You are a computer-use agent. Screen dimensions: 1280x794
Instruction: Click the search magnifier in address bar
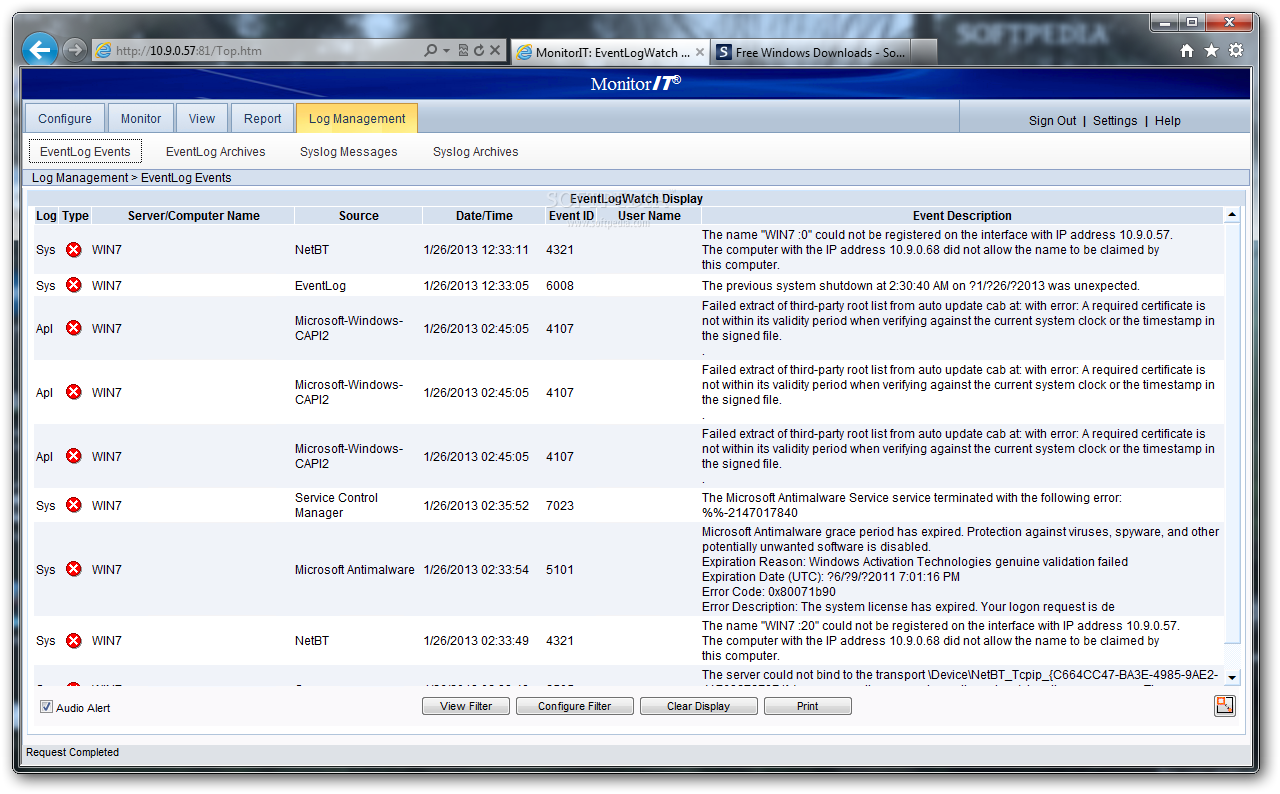pos(431,50)
